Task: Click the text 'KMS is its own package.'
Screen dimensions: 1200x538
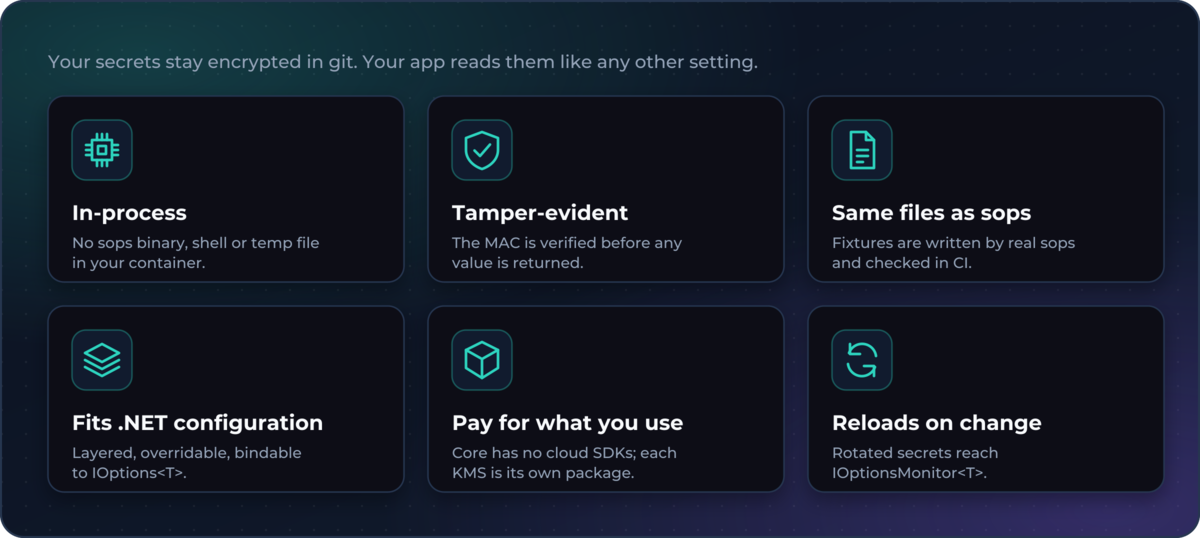Action: 543,473
